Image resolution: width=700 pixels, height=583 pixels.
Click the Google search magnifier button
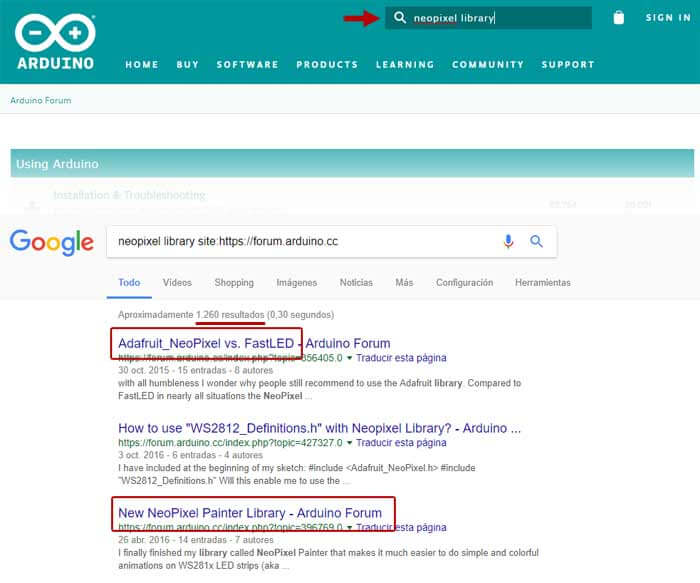(x=536, y=241)
